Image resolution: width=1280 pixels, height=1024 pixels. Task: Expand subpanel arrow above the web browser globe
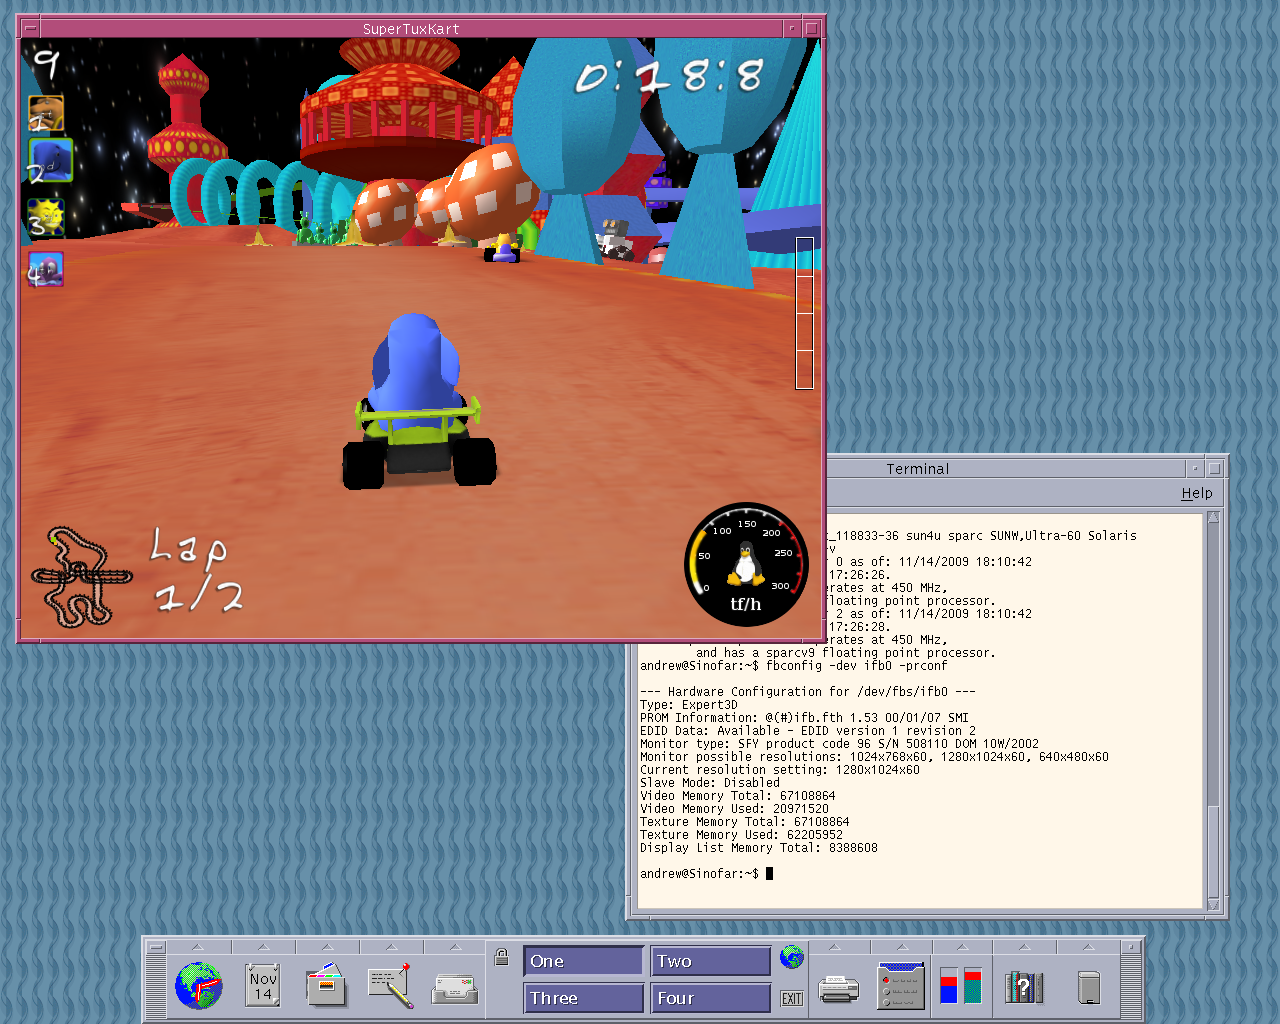tap(197, 947)
